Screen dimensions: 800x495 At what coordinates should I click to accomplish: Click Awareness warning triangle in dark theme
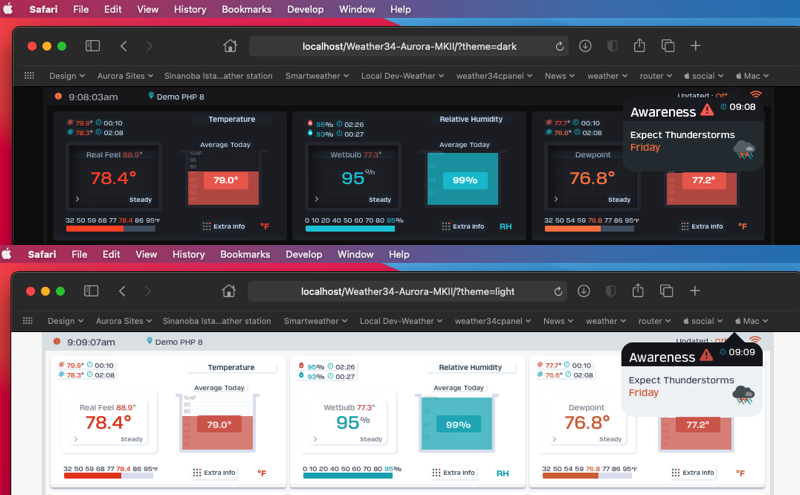(x=707, y=110)
